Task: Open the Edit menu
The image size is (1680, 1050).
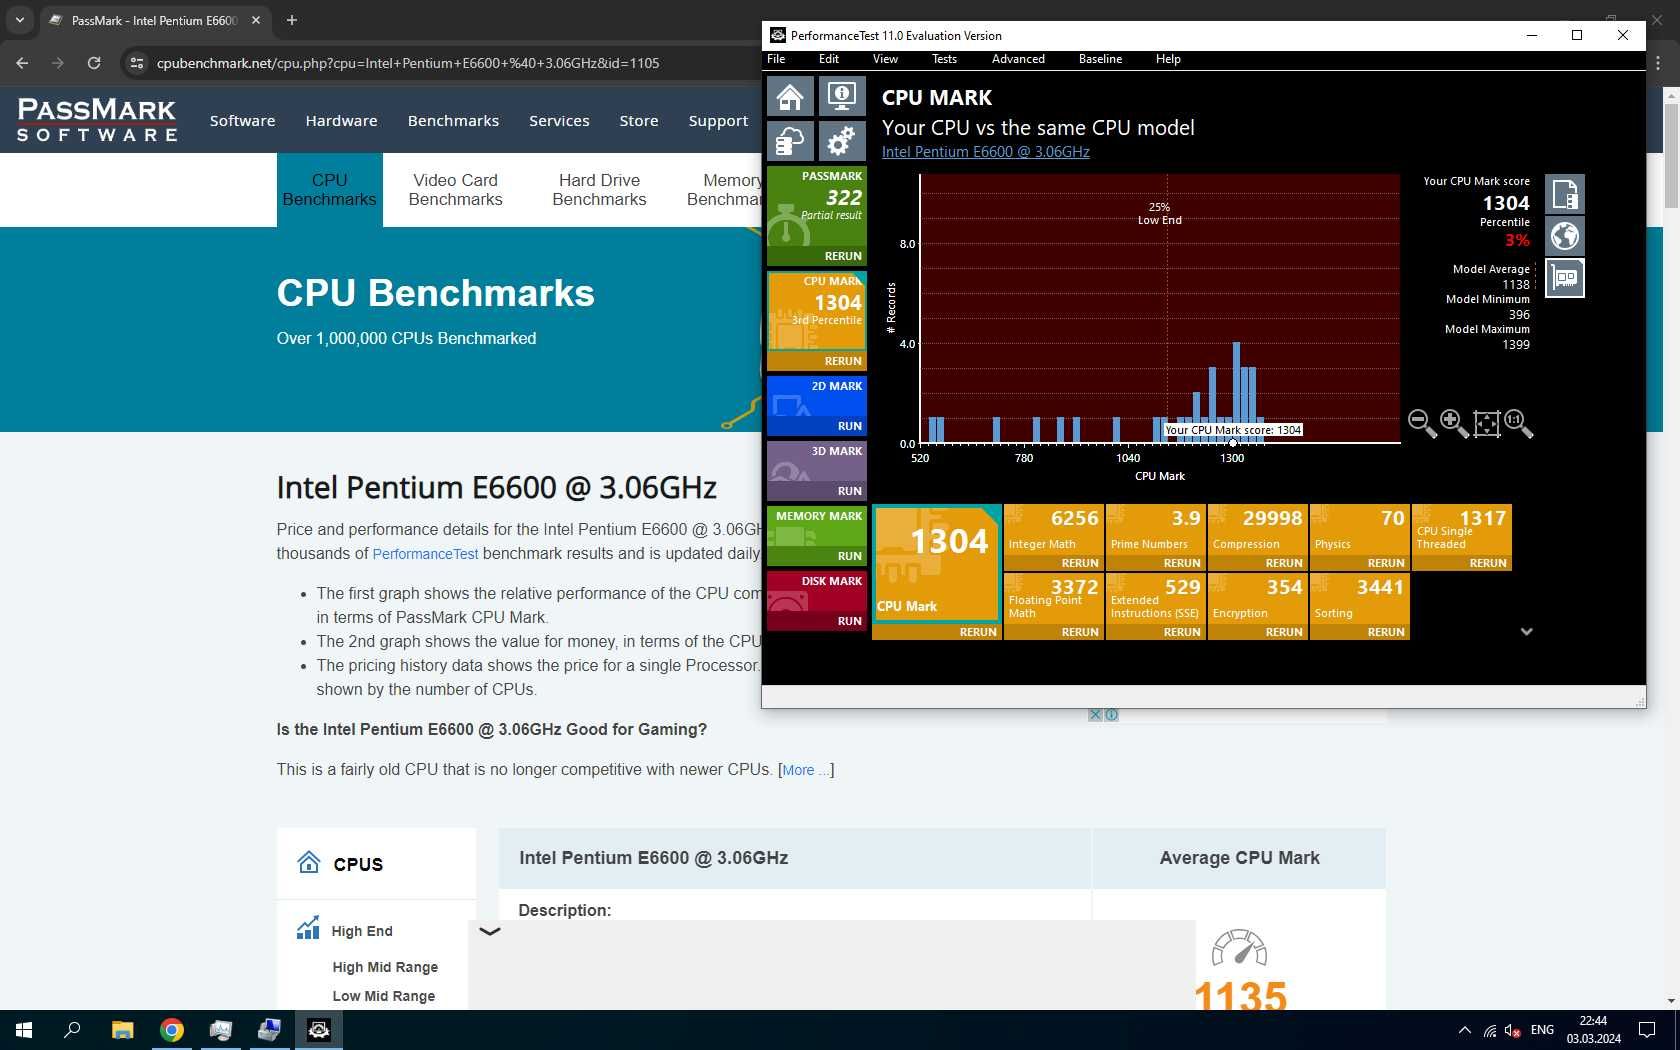Action: point(829,59)
